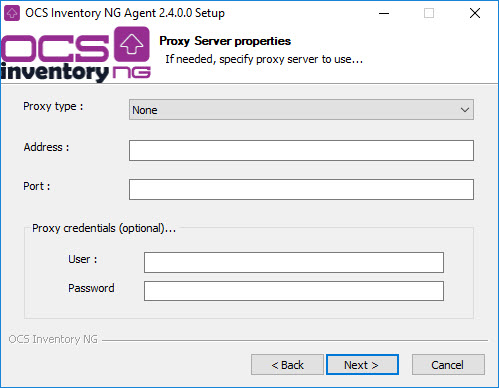Focus the Address text field
499x388 pixels.
(301, 150)
